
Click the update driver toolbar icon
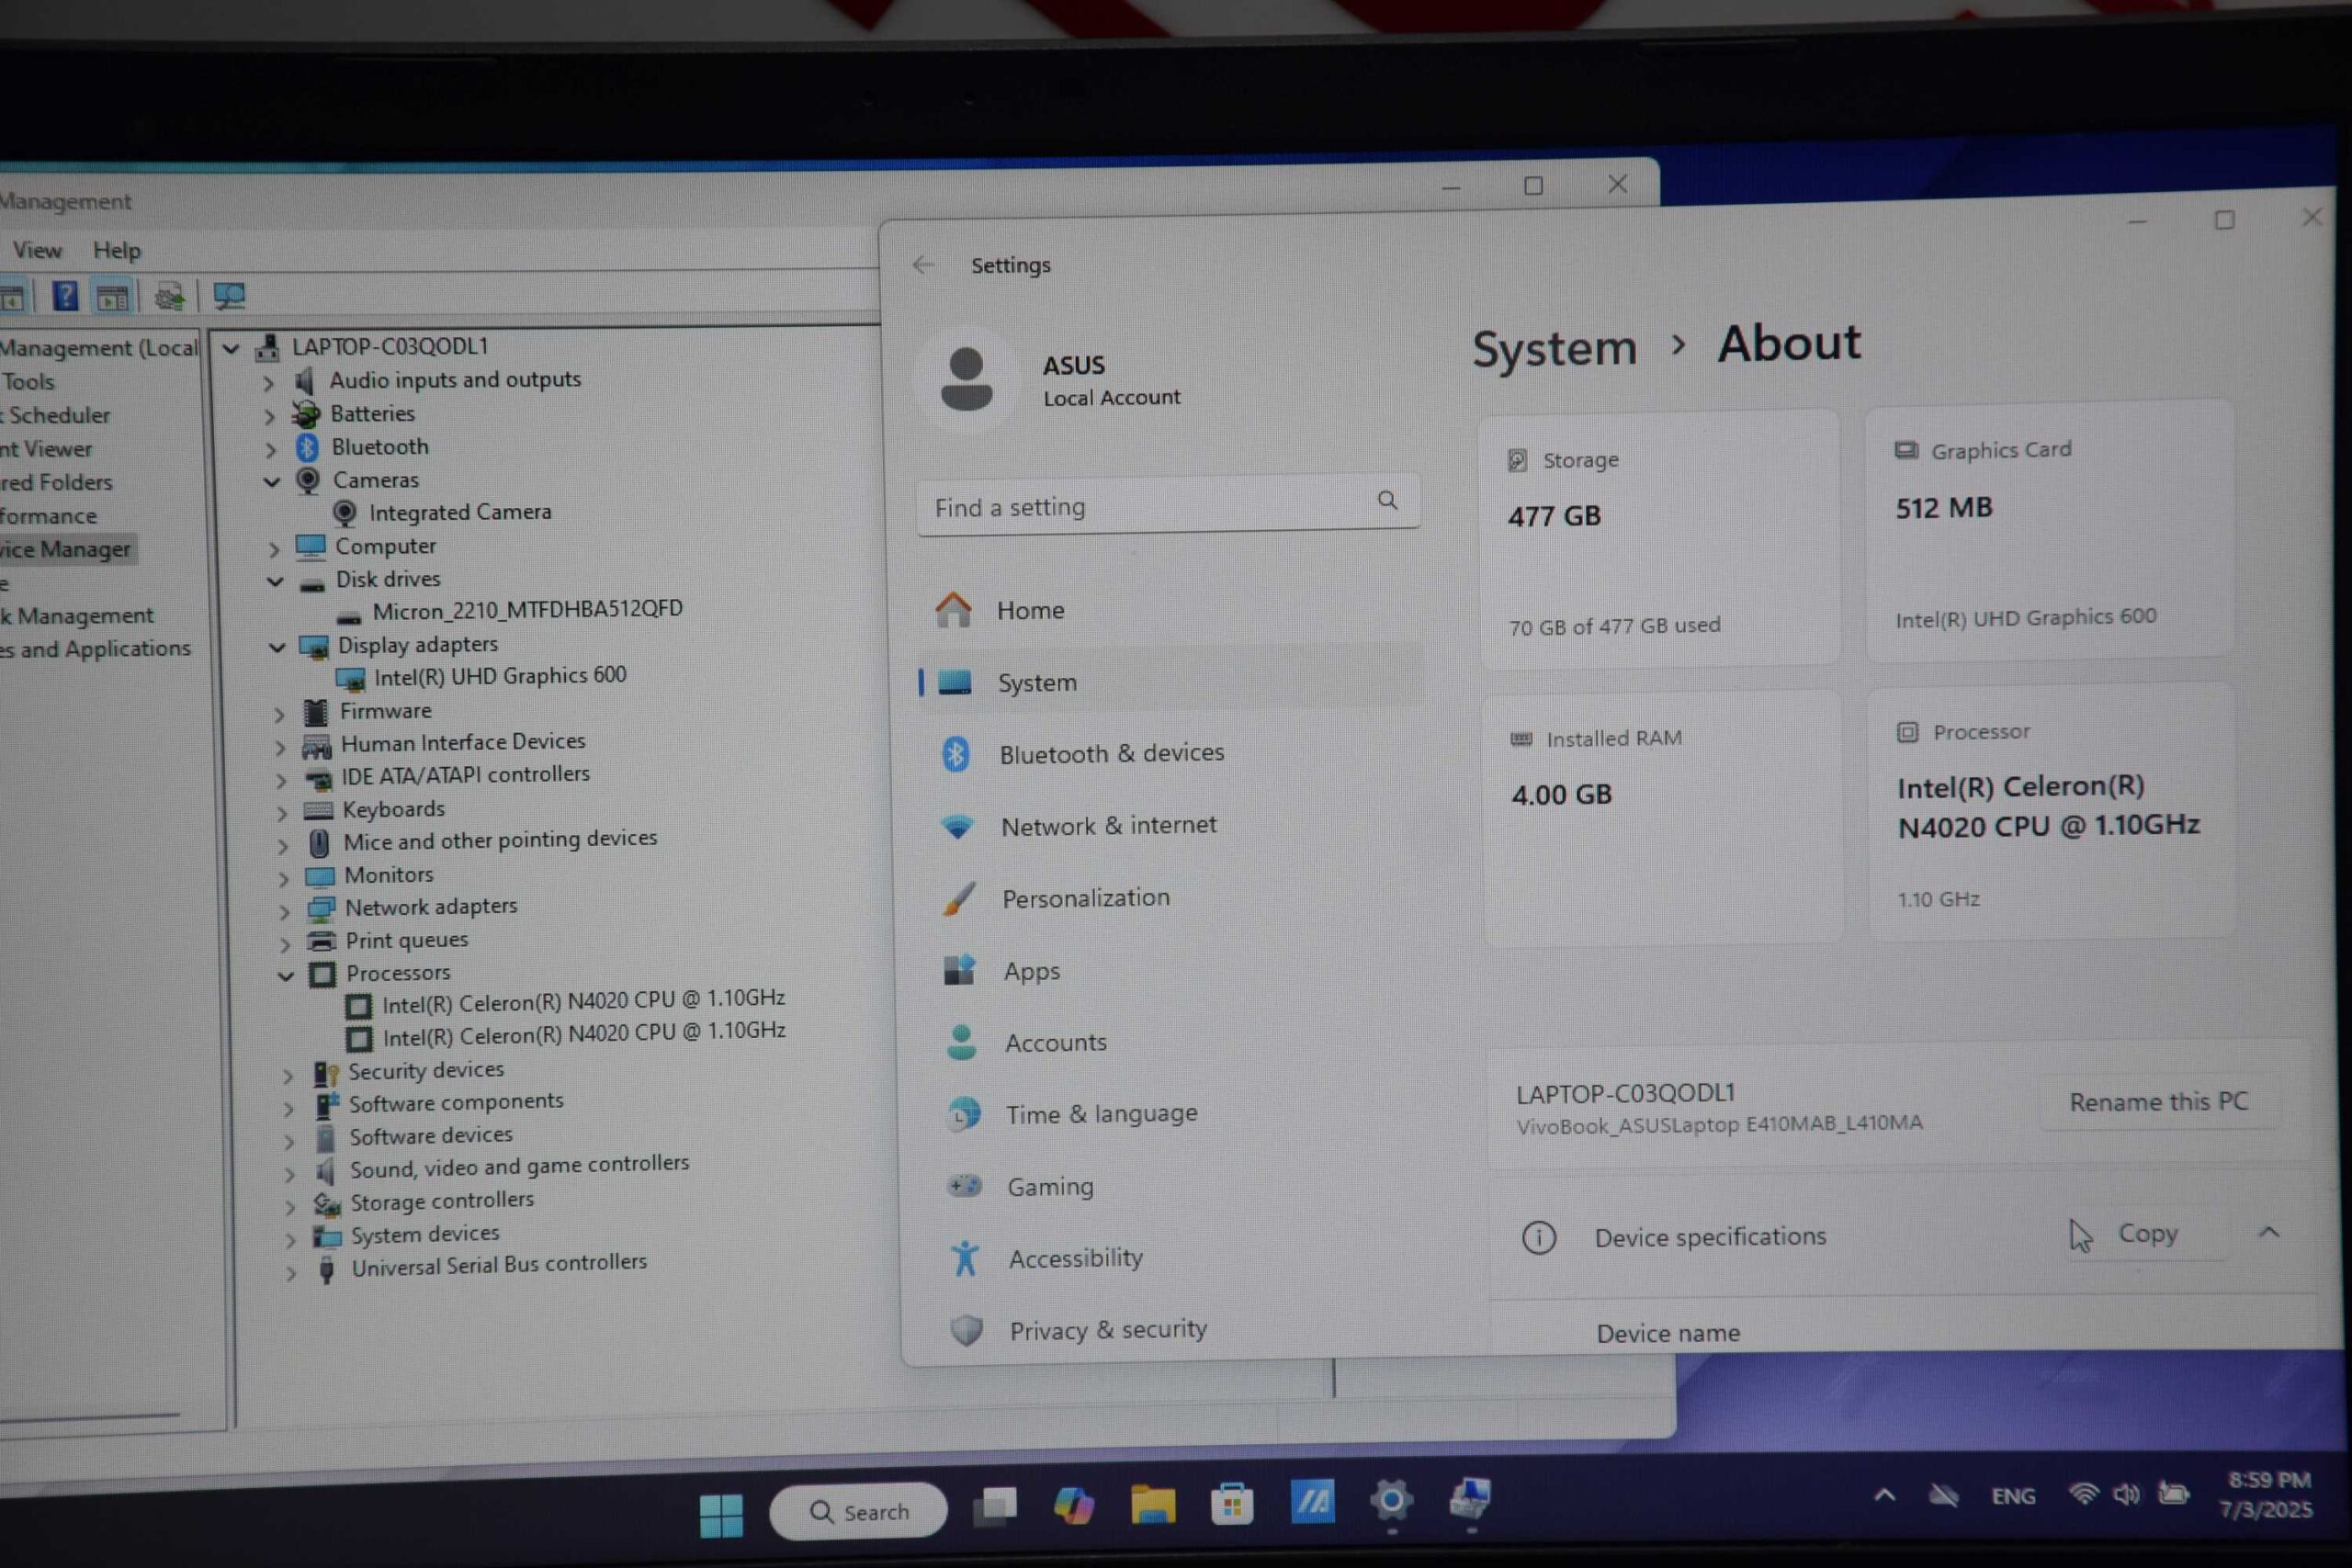tap(169, 296)
